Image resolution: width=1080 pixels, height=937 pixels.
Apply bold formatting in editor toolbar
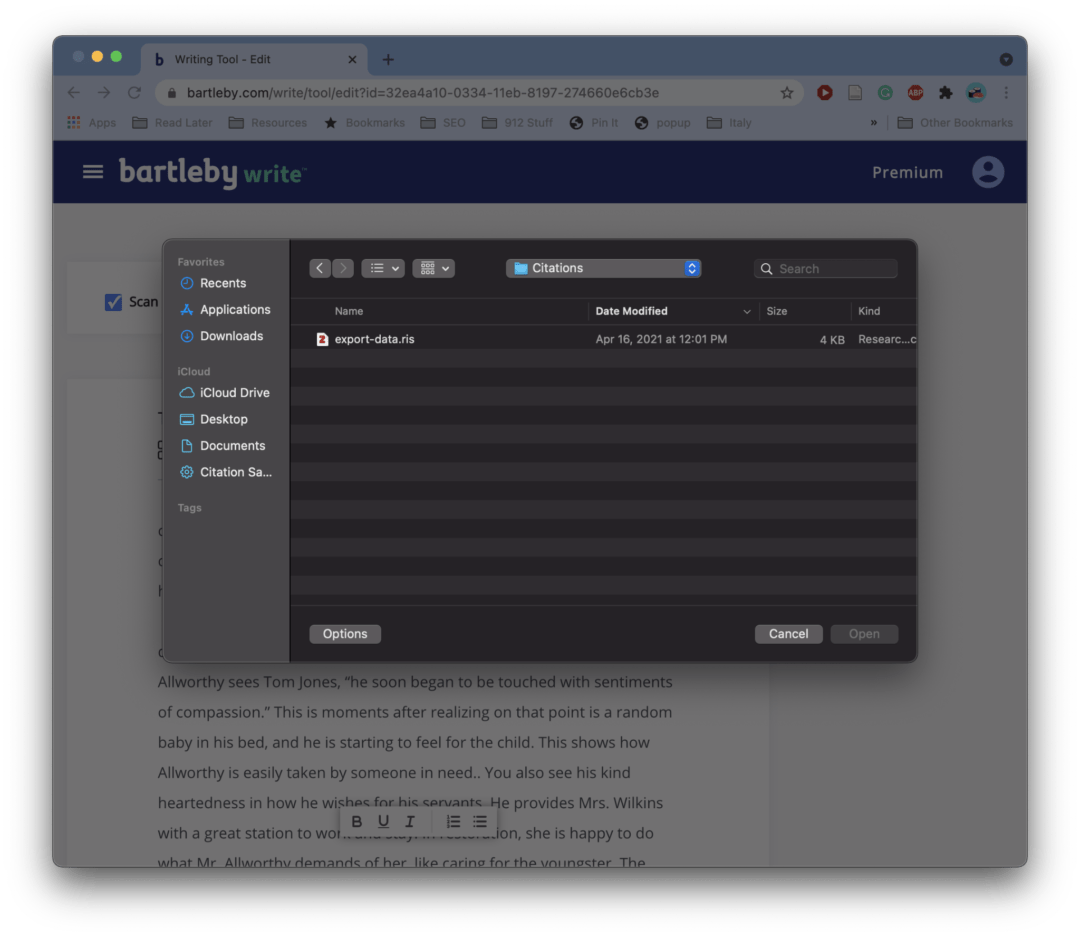357,821
